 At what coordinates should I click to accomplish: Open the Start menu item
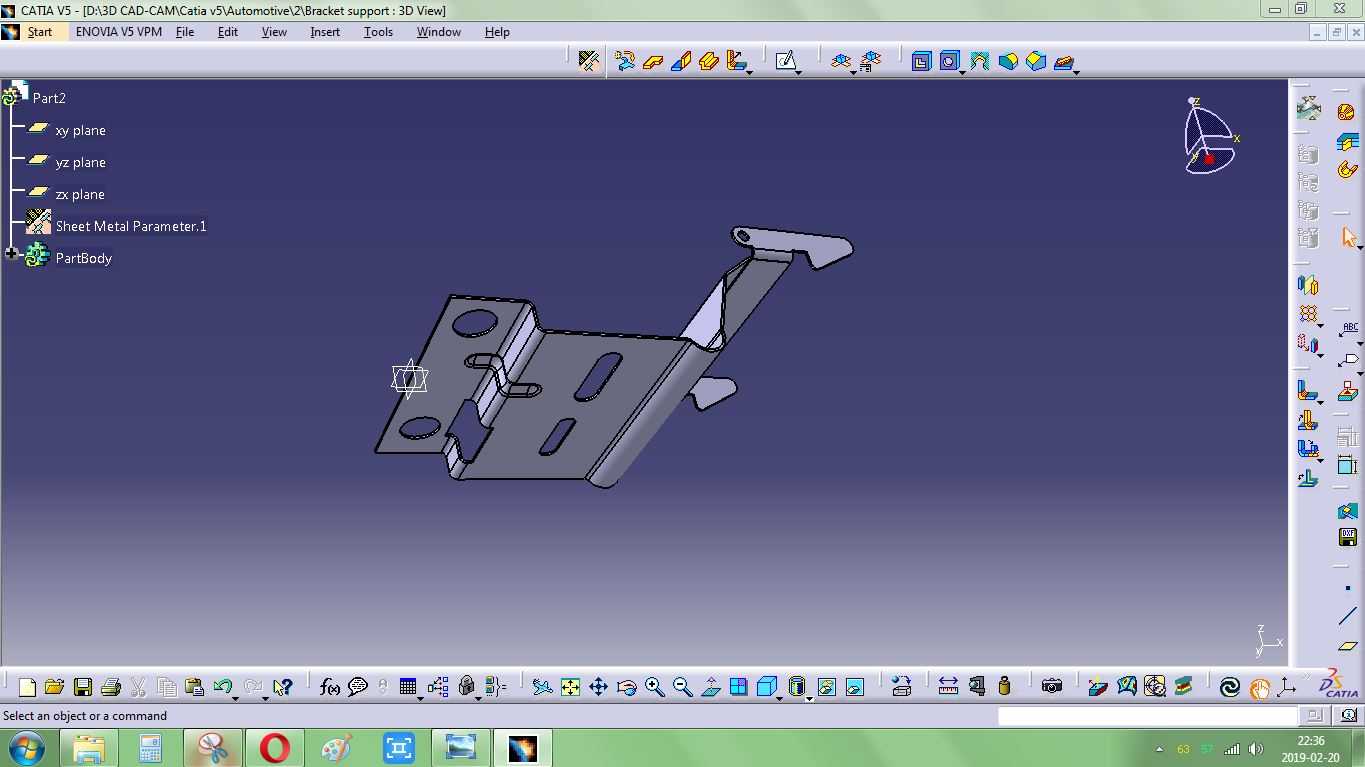39,32
